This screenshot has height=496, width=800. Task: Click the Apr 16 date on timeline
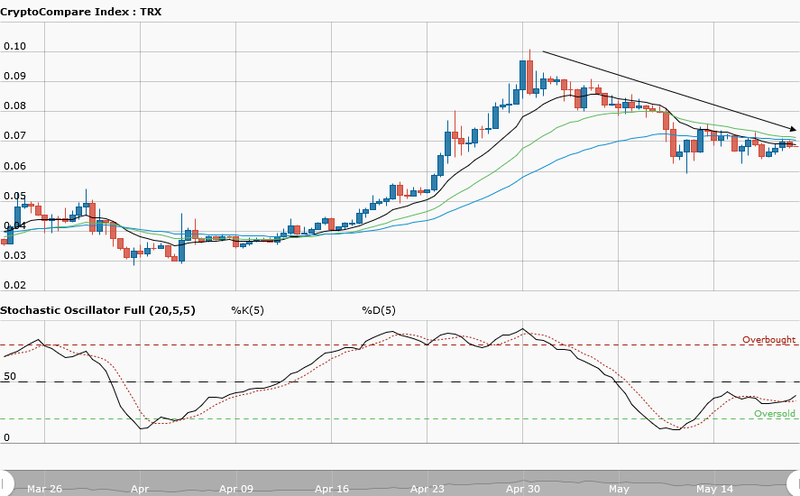[332, 489]
